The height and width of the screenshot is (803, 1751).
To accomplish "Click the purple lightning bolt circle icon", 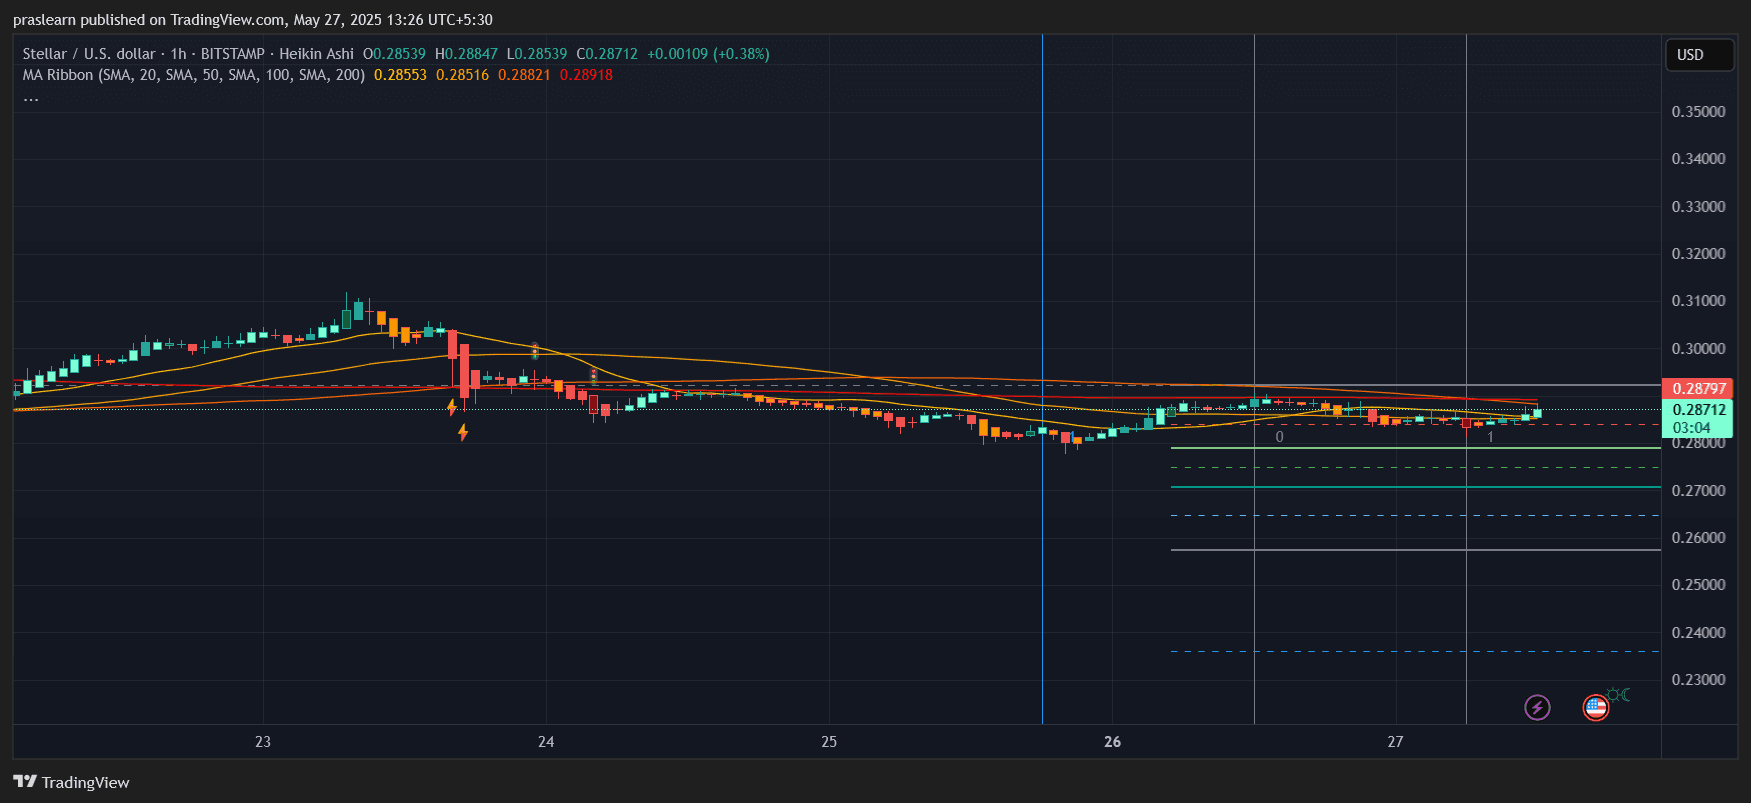I will tap(1537, 708).
